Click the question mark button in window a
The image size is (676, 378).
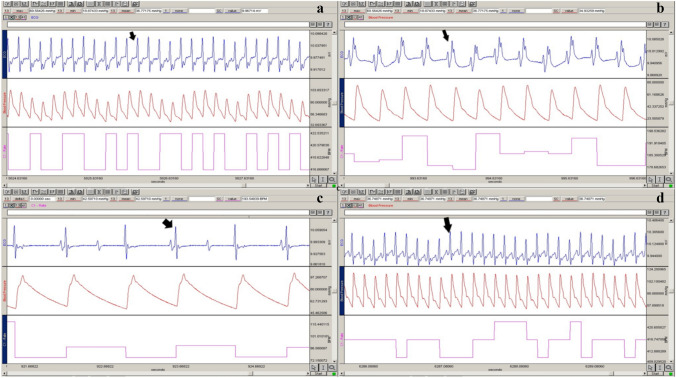tap(328, 25)
